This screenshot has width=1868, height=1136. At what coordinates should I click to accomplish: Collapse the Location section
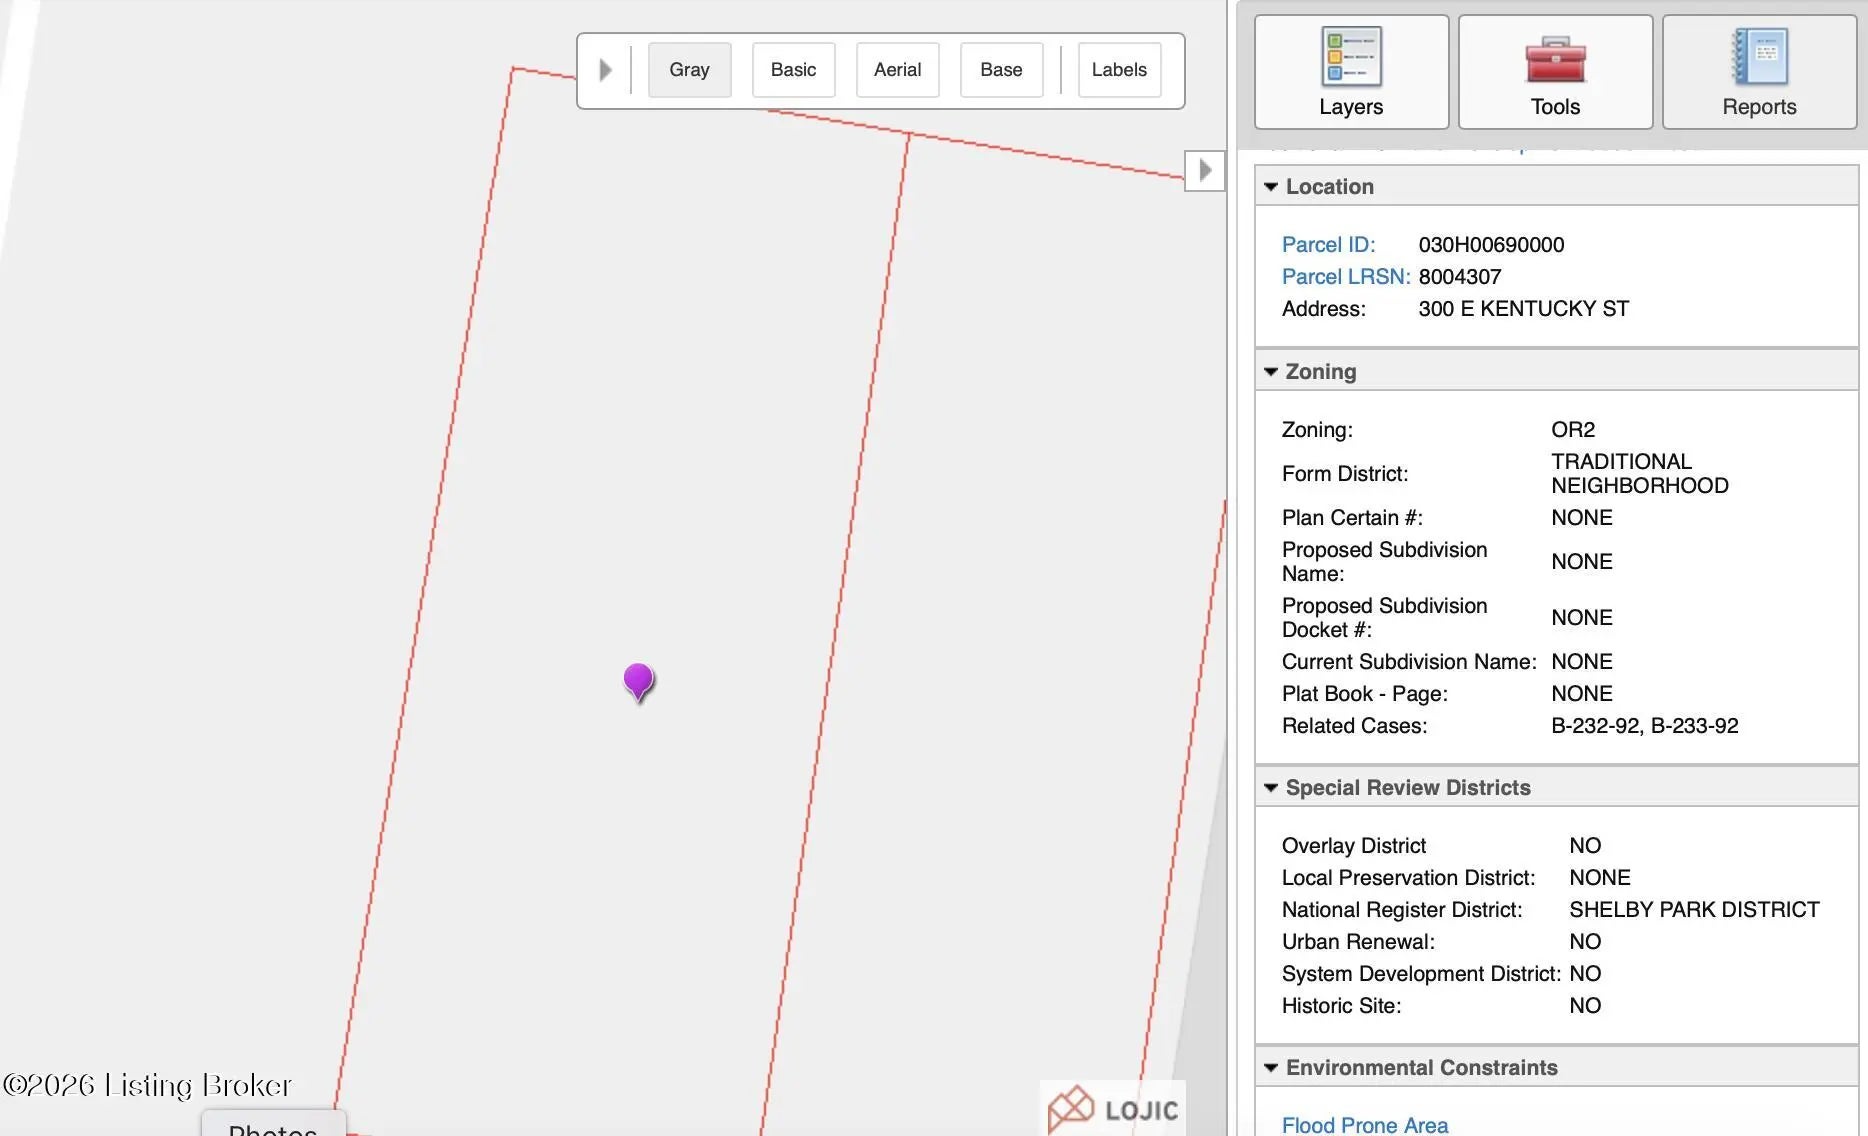[x=1271, y=187]
